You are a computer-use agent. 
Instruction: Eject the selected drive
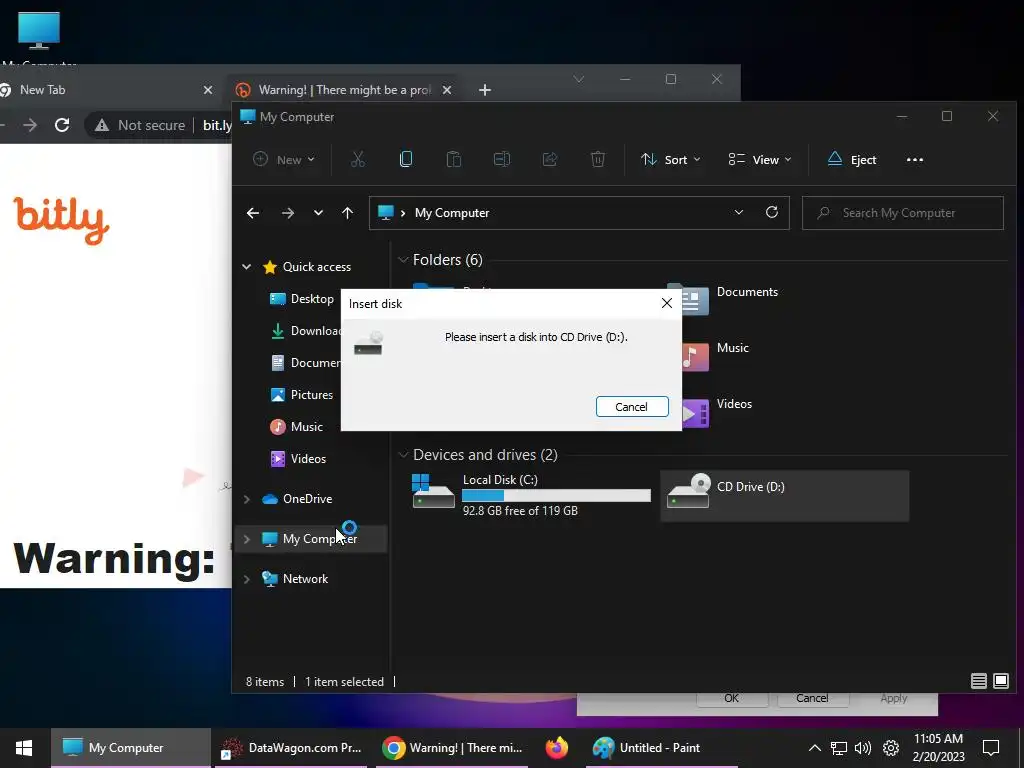click(852, 159)
